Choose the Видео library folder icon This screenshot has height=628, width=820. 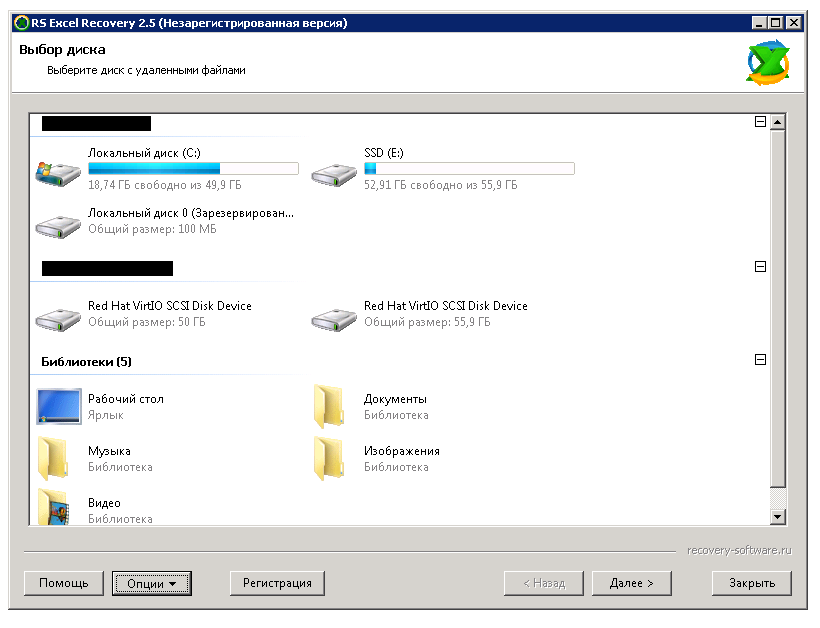click(53, 507)
